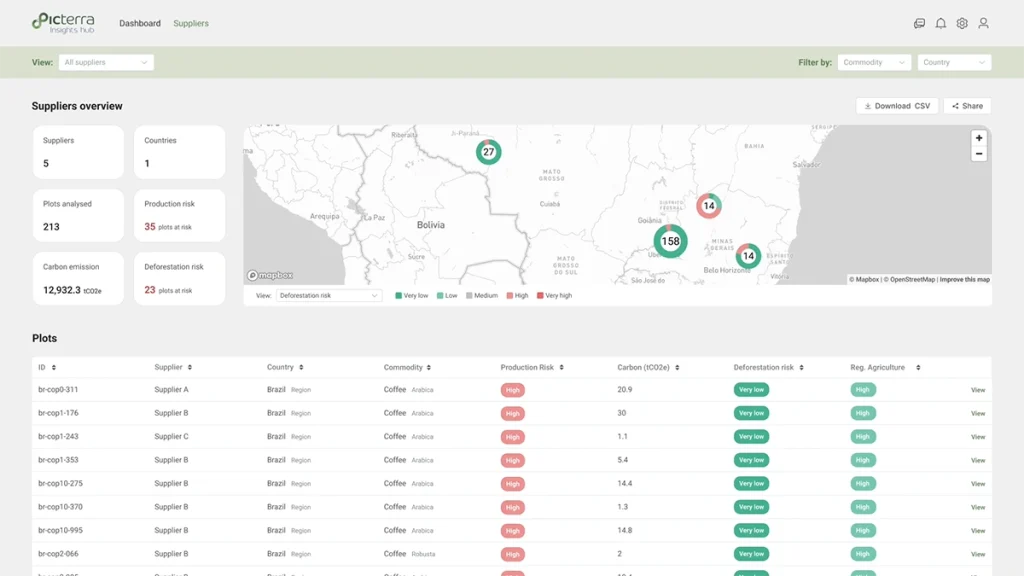
Task: Sort plots by Carbon (tCO2e) arrows
Action: click(x=677, y=368)
